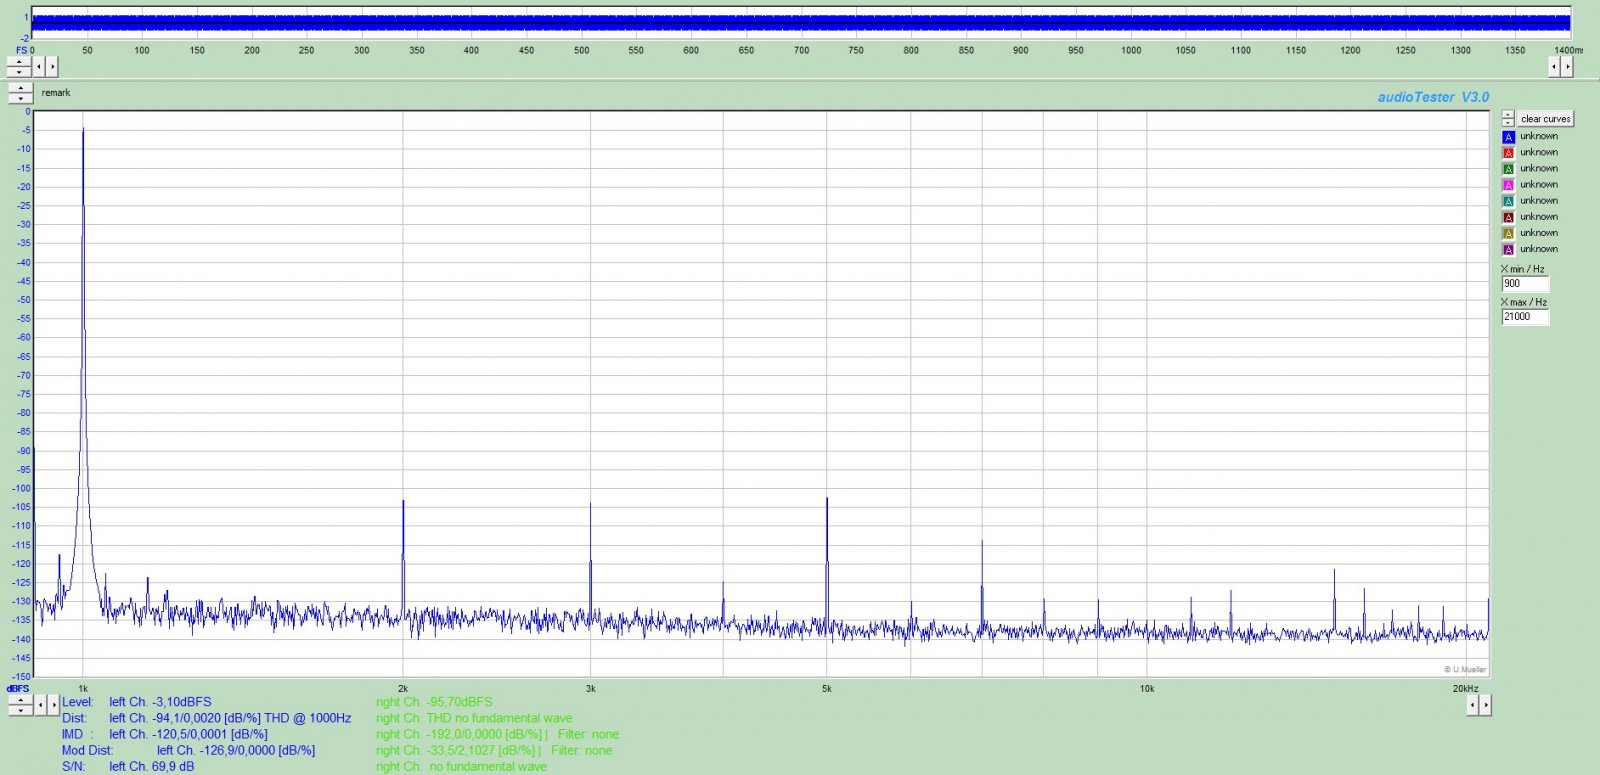Click the up arrow beside the remark label

[x=21, y=88]
